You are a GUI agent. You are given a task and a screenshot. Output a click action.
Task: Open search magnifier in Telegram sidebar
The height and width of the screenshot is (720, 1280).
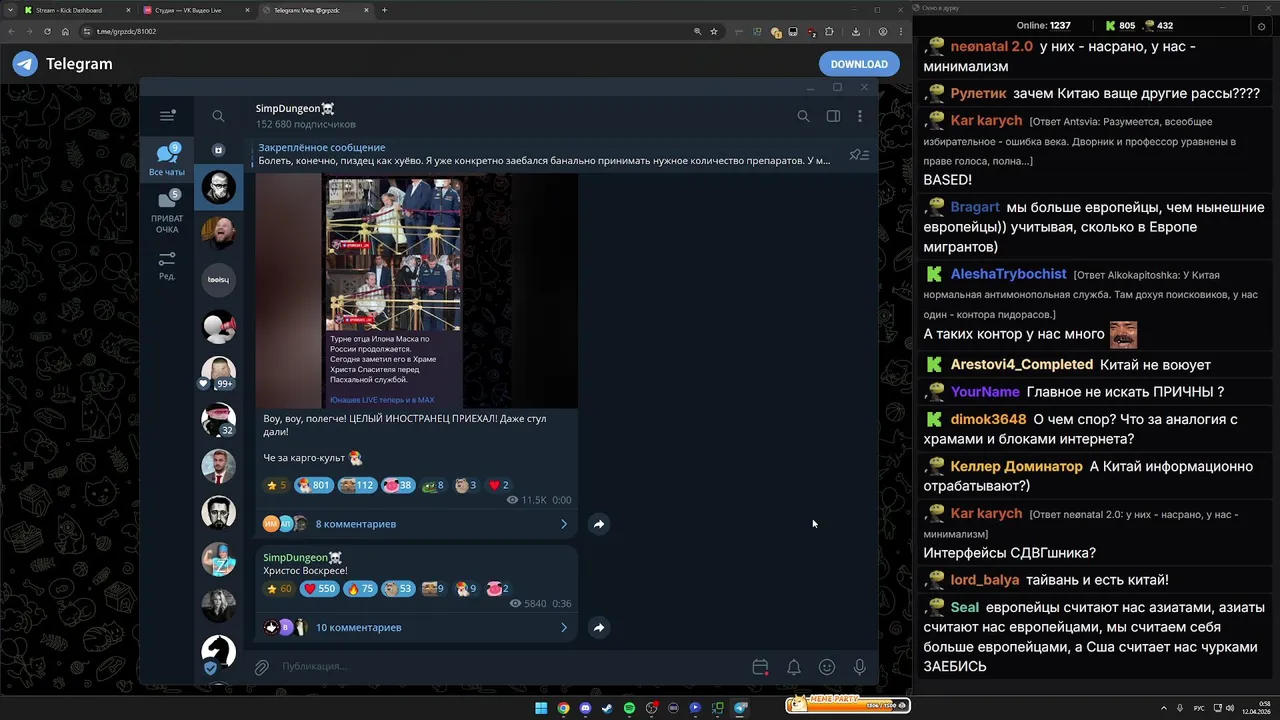point(218,116)
